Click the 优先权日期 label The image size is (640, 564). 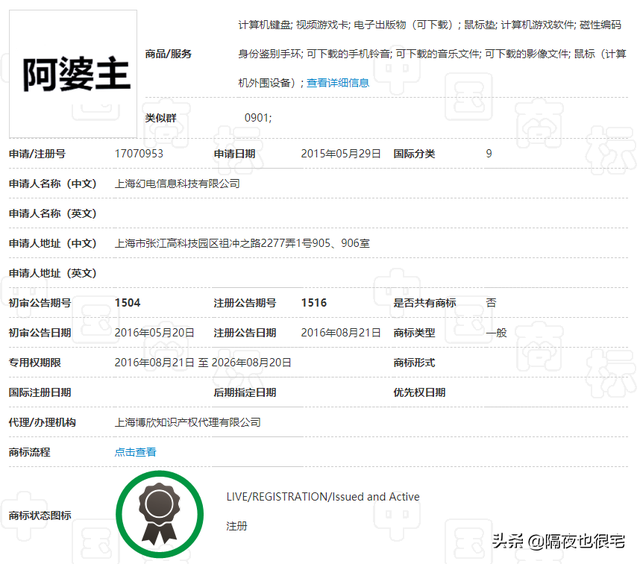point(419,392)
